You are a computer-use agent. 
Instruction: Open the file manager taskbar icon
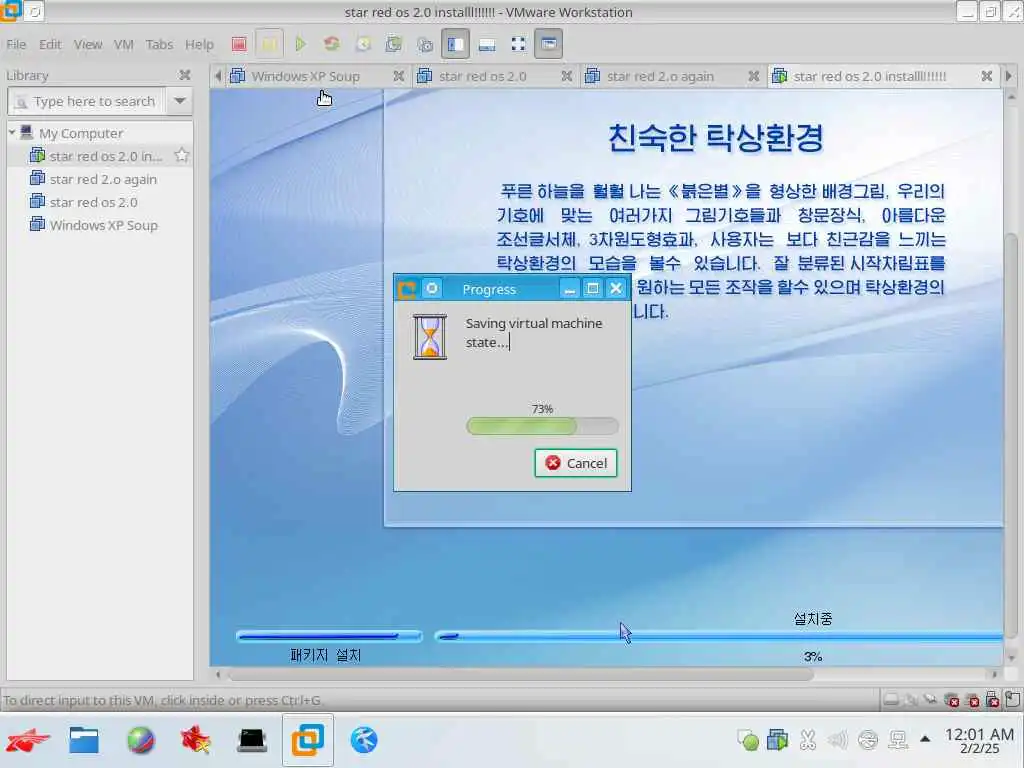84,741
